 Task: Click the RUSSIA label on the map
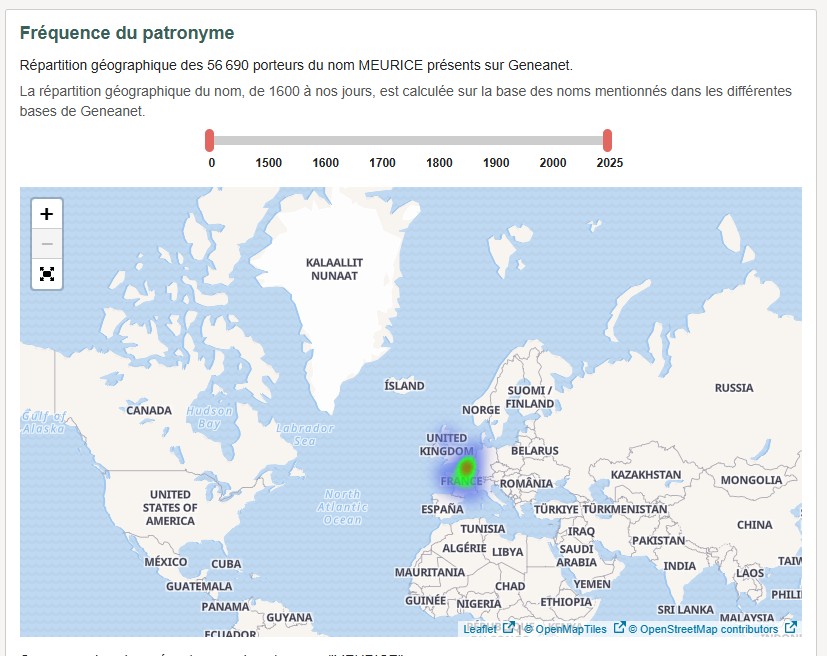click(x=736, y=385)
